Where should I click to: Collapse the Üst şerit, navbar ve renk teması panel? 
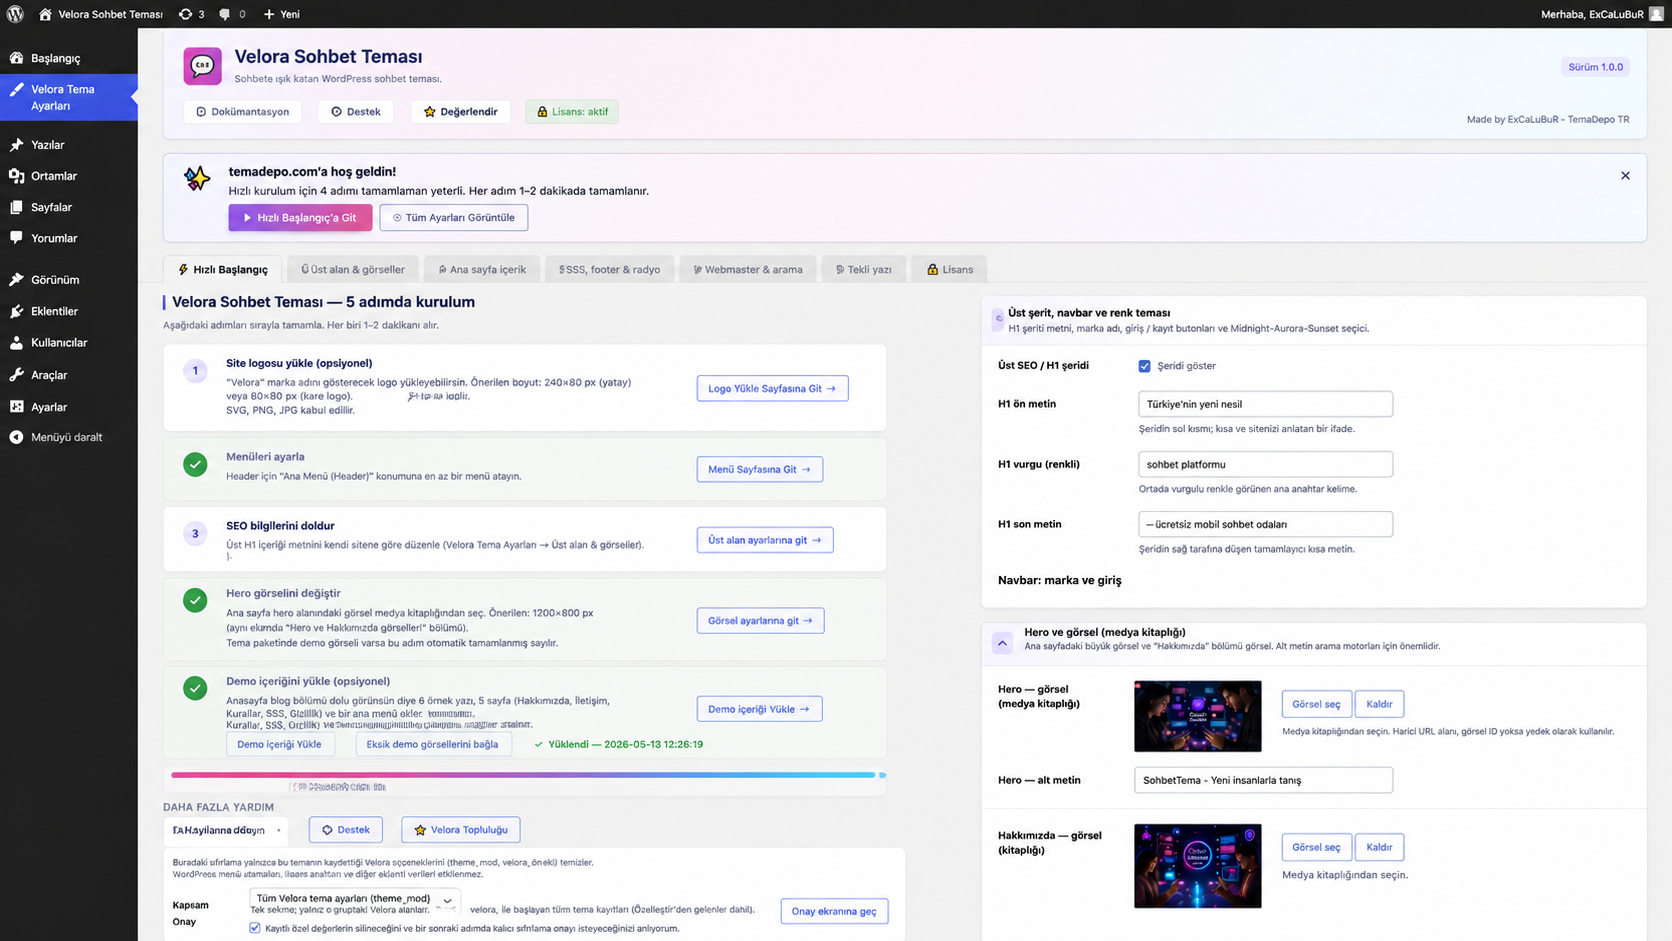pos(998,319)
